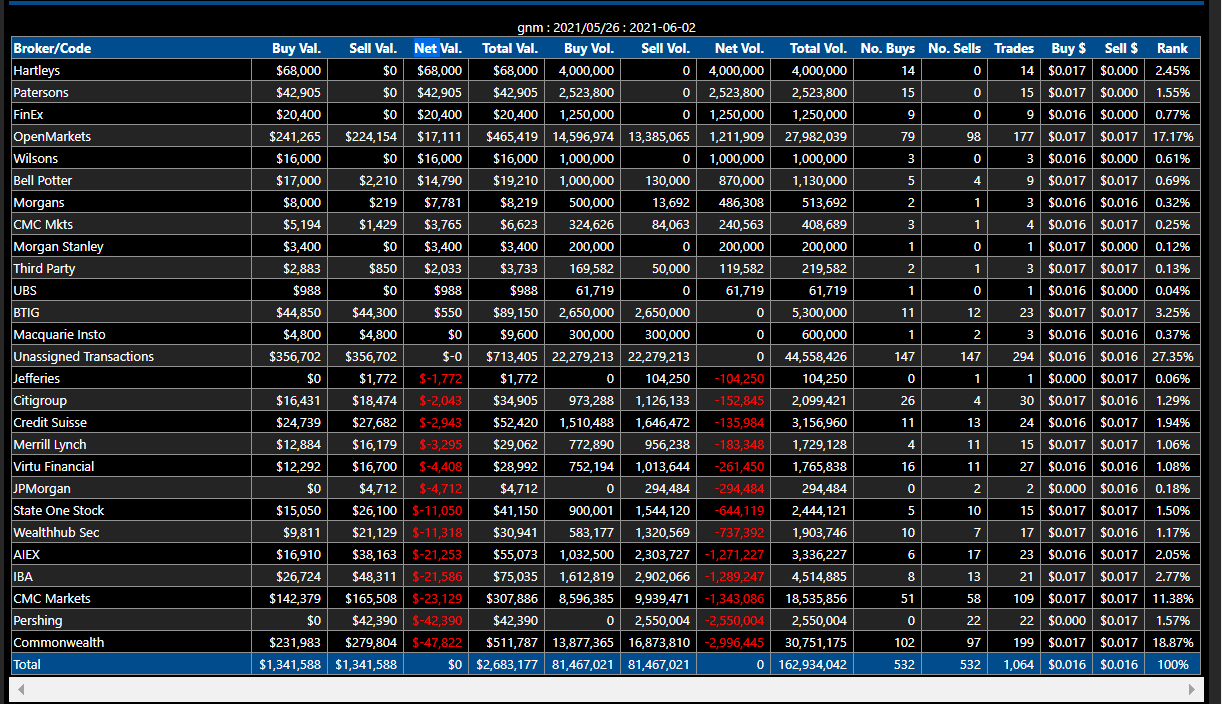Click Pershing net volume -2,550,004
The height and width of the screenshot is (704, 1222).
click(x=733, y=620)
